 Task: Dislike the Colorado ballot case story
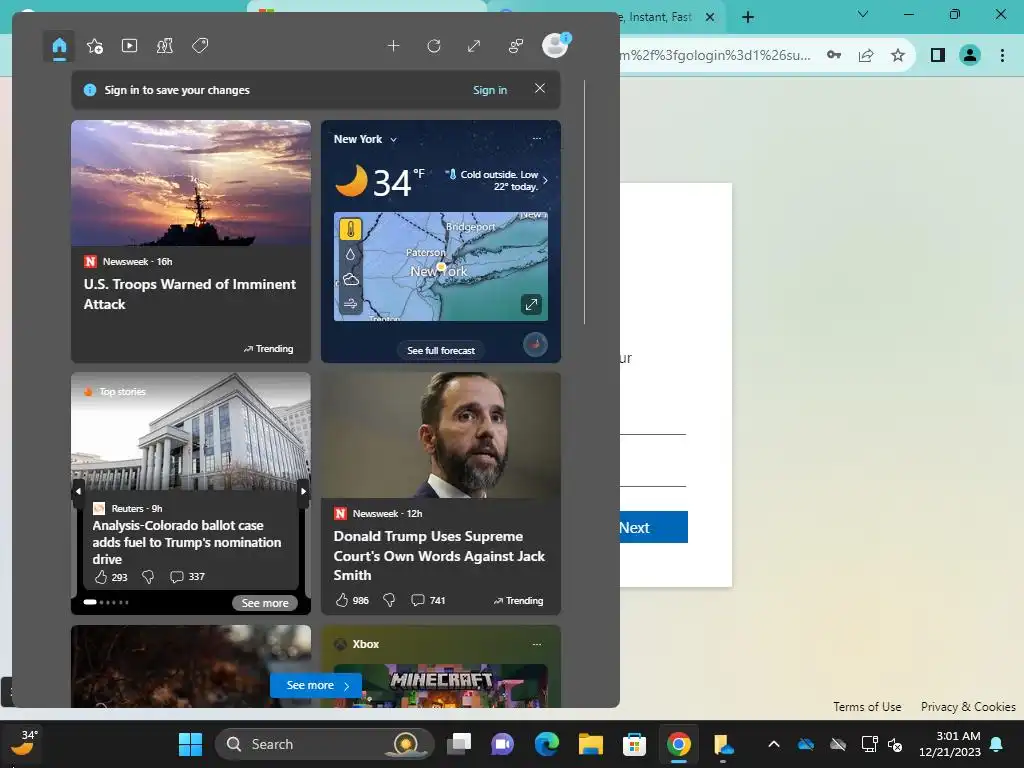coord(148,577)
